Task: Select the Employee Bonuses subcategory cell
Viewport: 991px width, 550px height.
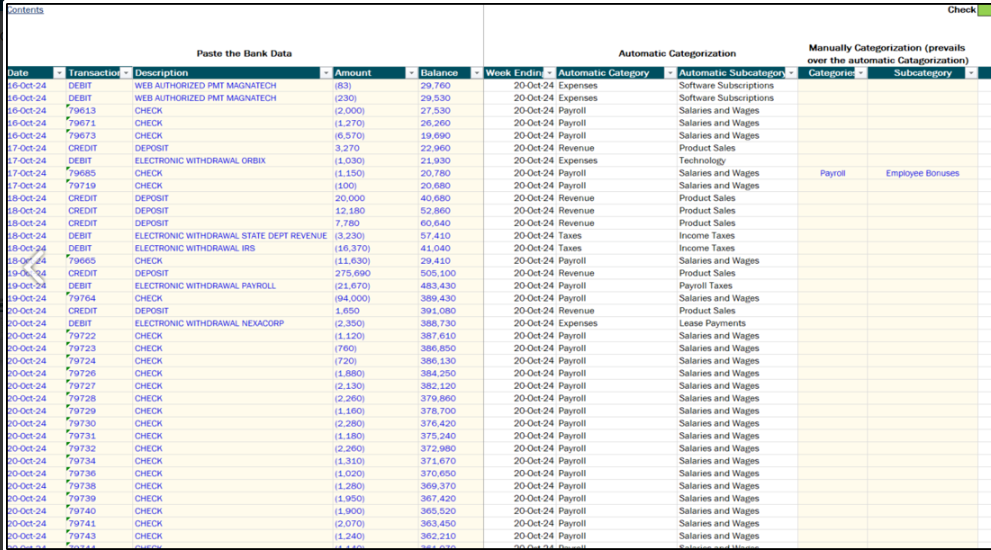Action: pyautogui.click(x=921, y=173)
